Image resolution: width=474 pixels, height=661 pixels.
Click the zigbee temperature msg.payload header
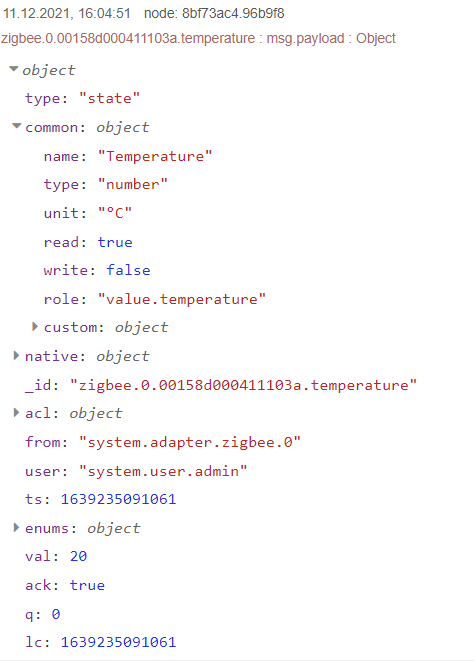pos(198,38)
